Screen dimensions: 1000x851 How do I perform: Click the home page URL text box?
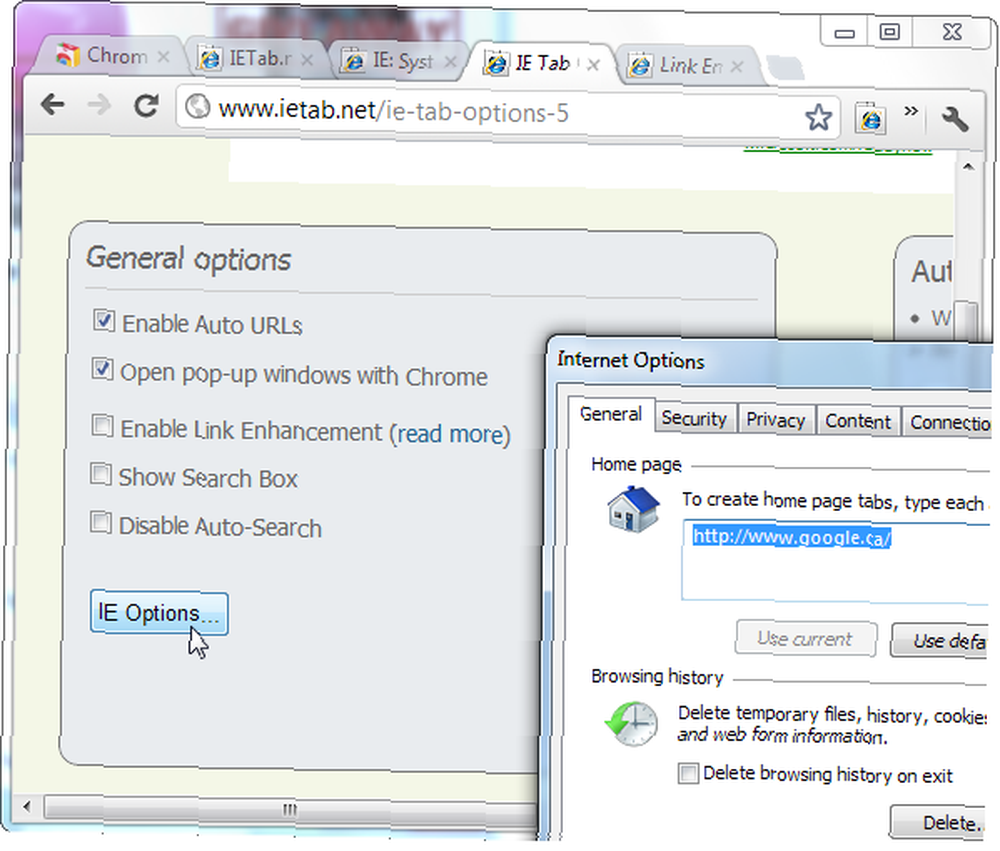click(835, 561)
